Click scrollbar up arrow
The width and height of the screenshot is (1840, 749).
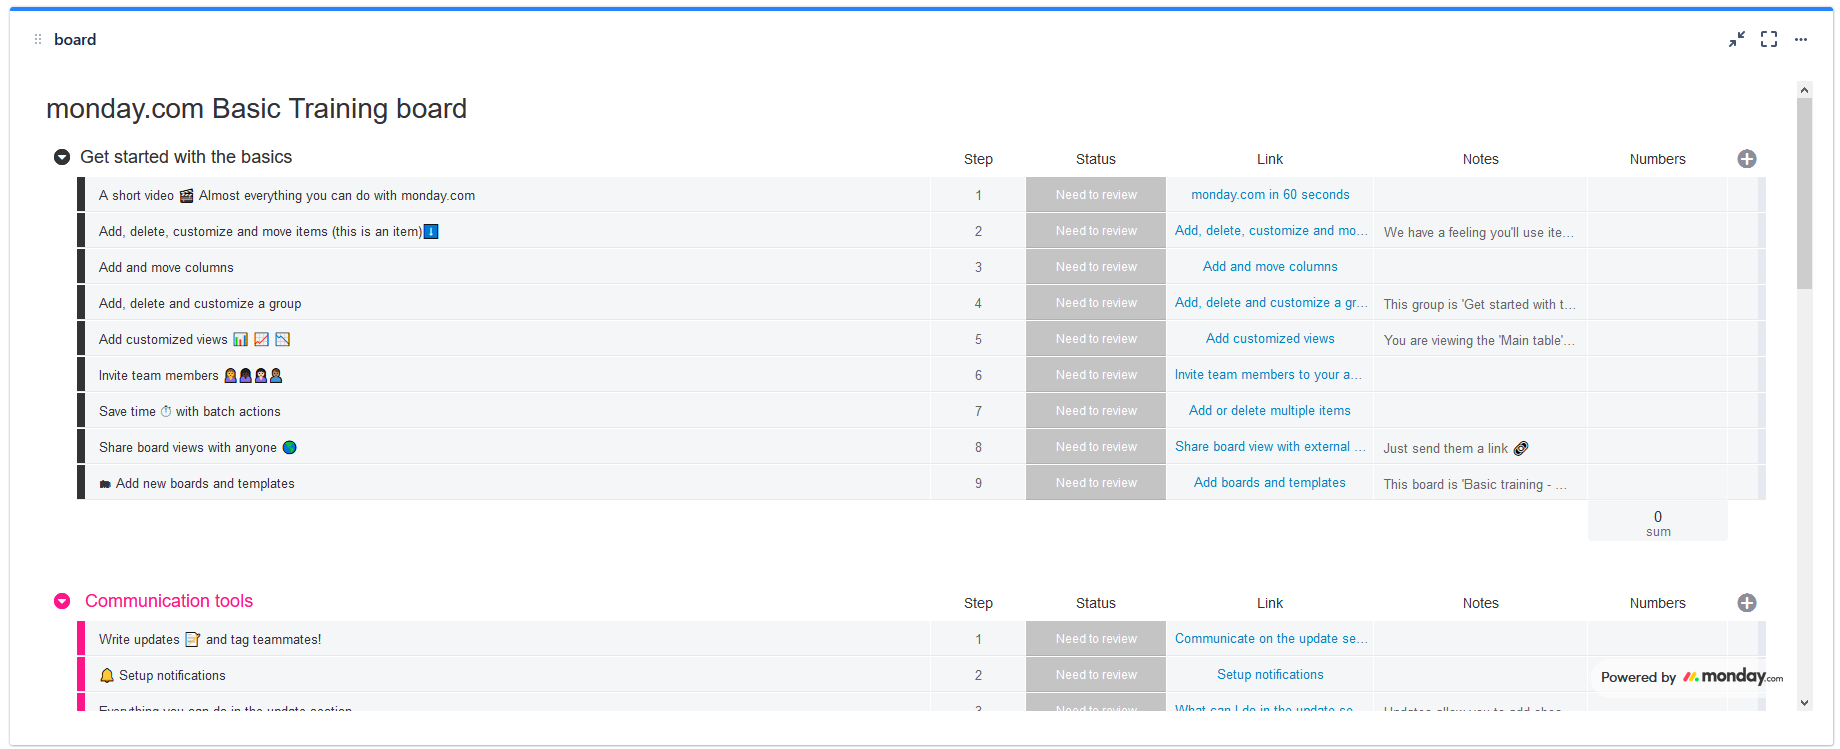(1804, 90)
